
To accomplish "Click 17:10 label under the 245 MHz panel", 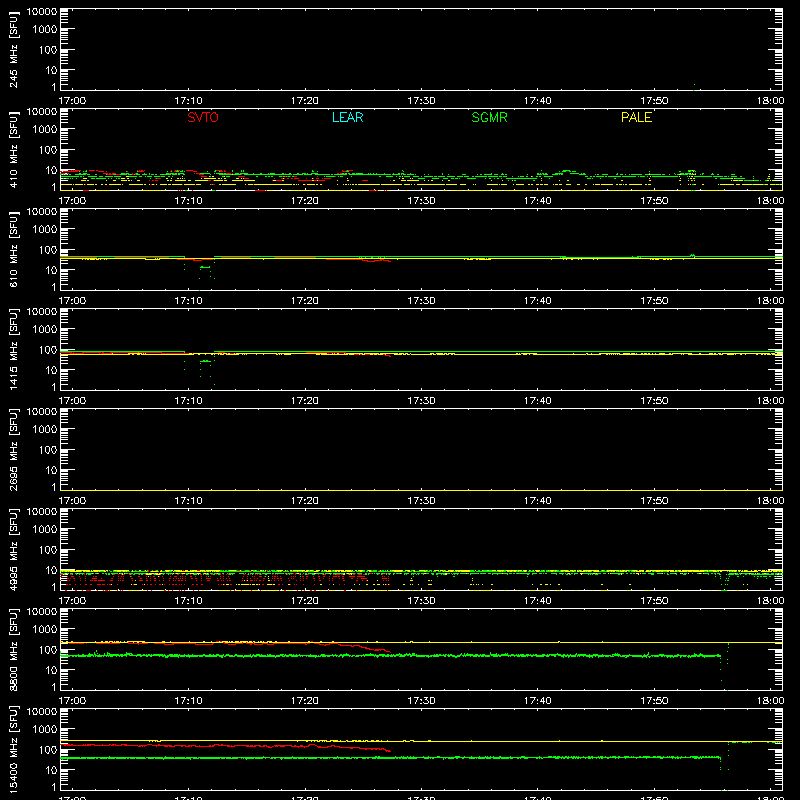I will (188, 101).
